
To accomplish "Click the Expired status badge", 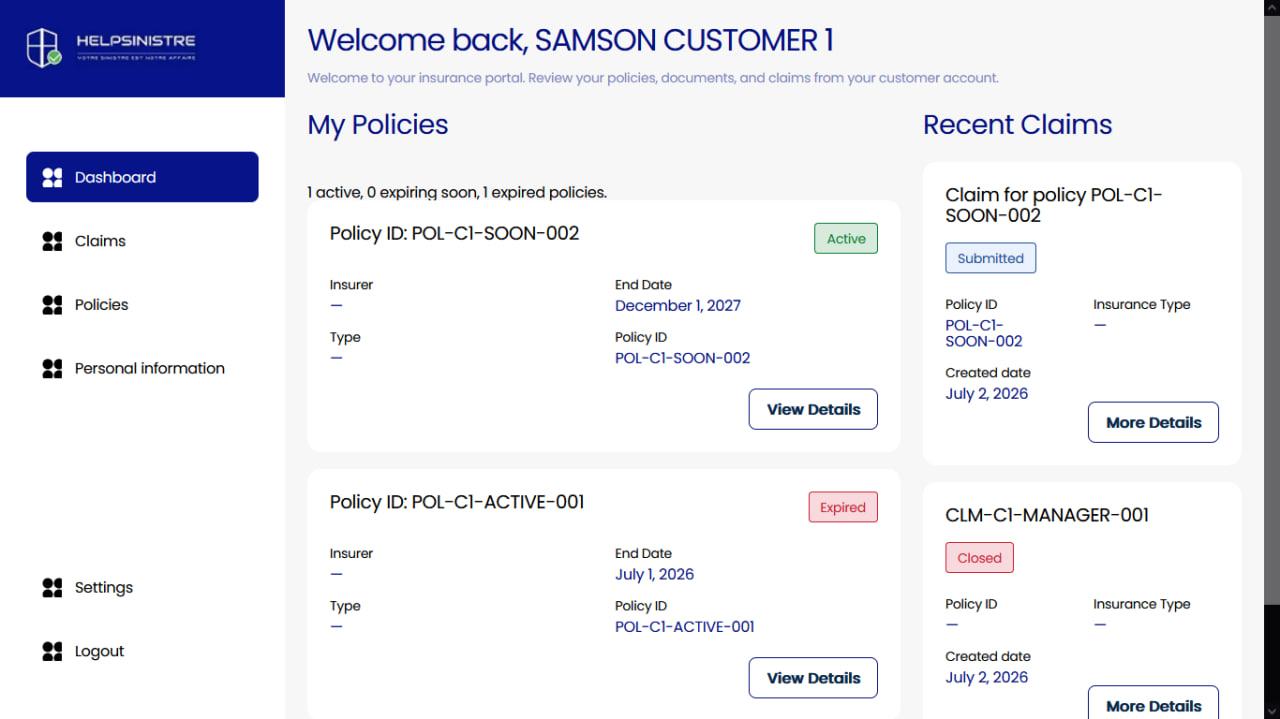I will [843, 507].
